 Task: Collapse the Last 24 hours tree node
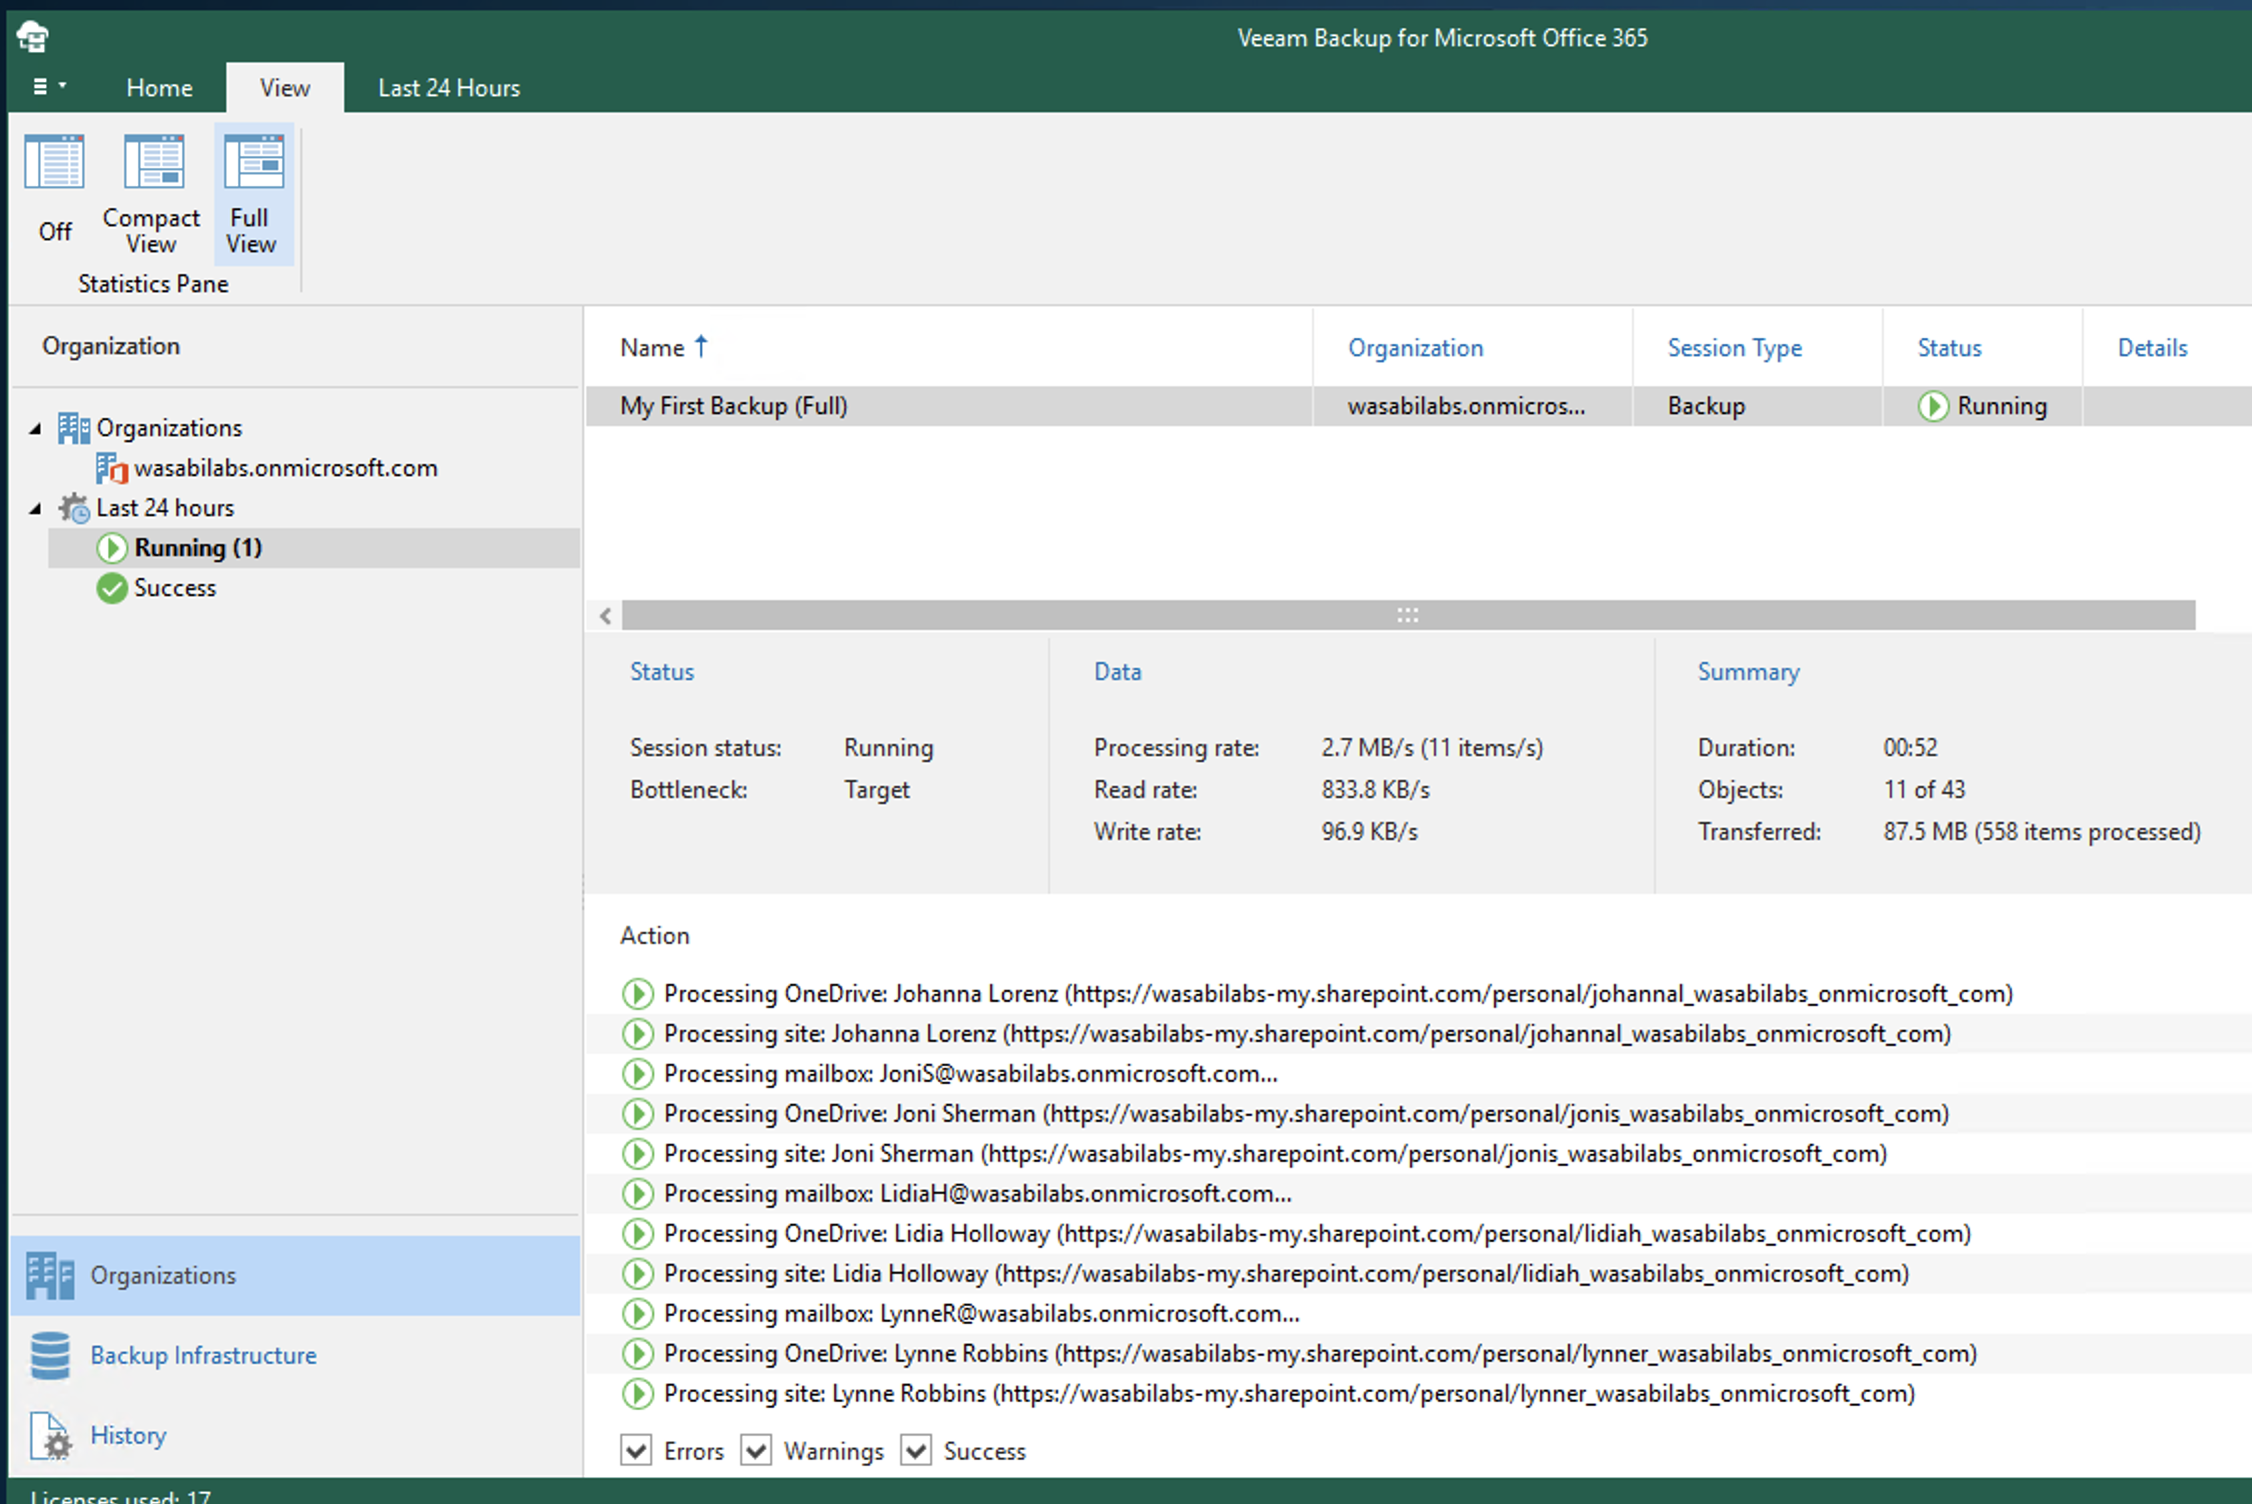click(36, 508)
